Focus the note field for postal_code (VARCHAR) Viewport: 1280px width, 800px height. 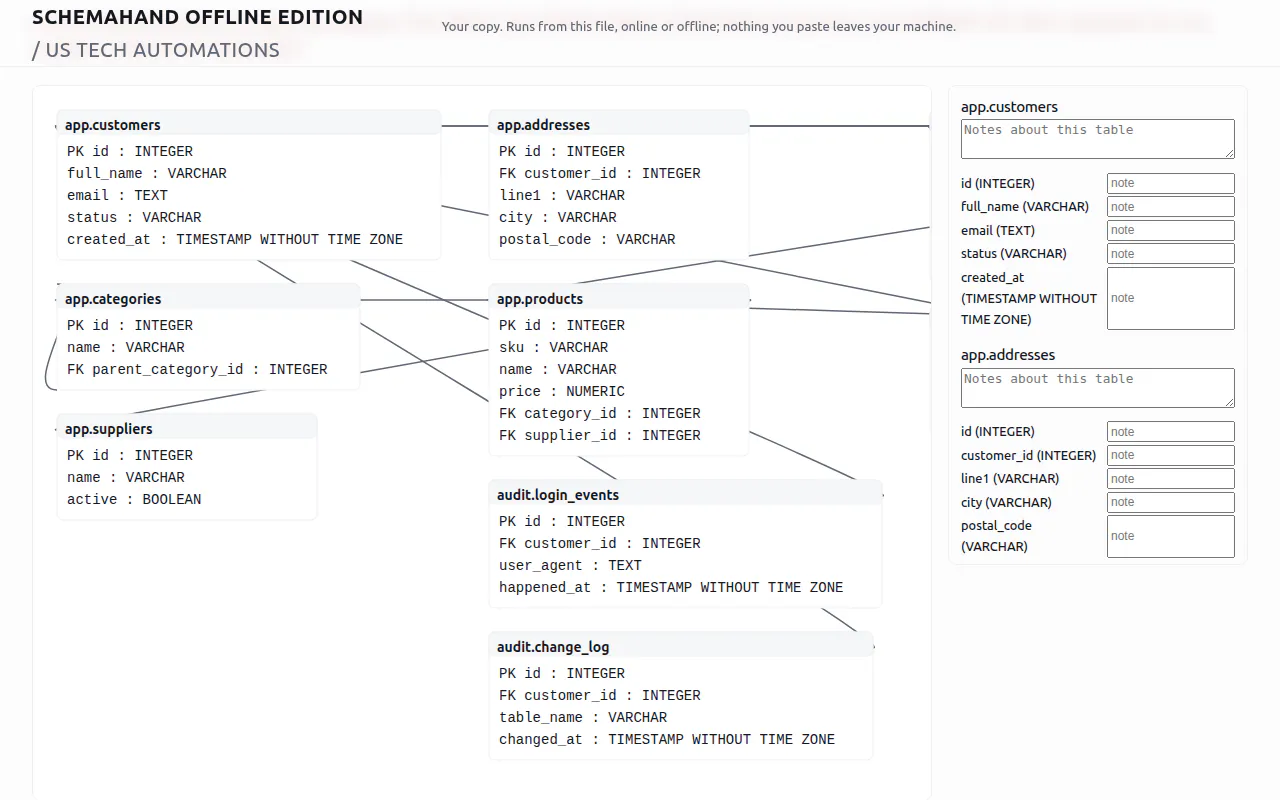tap(1171, 536)
